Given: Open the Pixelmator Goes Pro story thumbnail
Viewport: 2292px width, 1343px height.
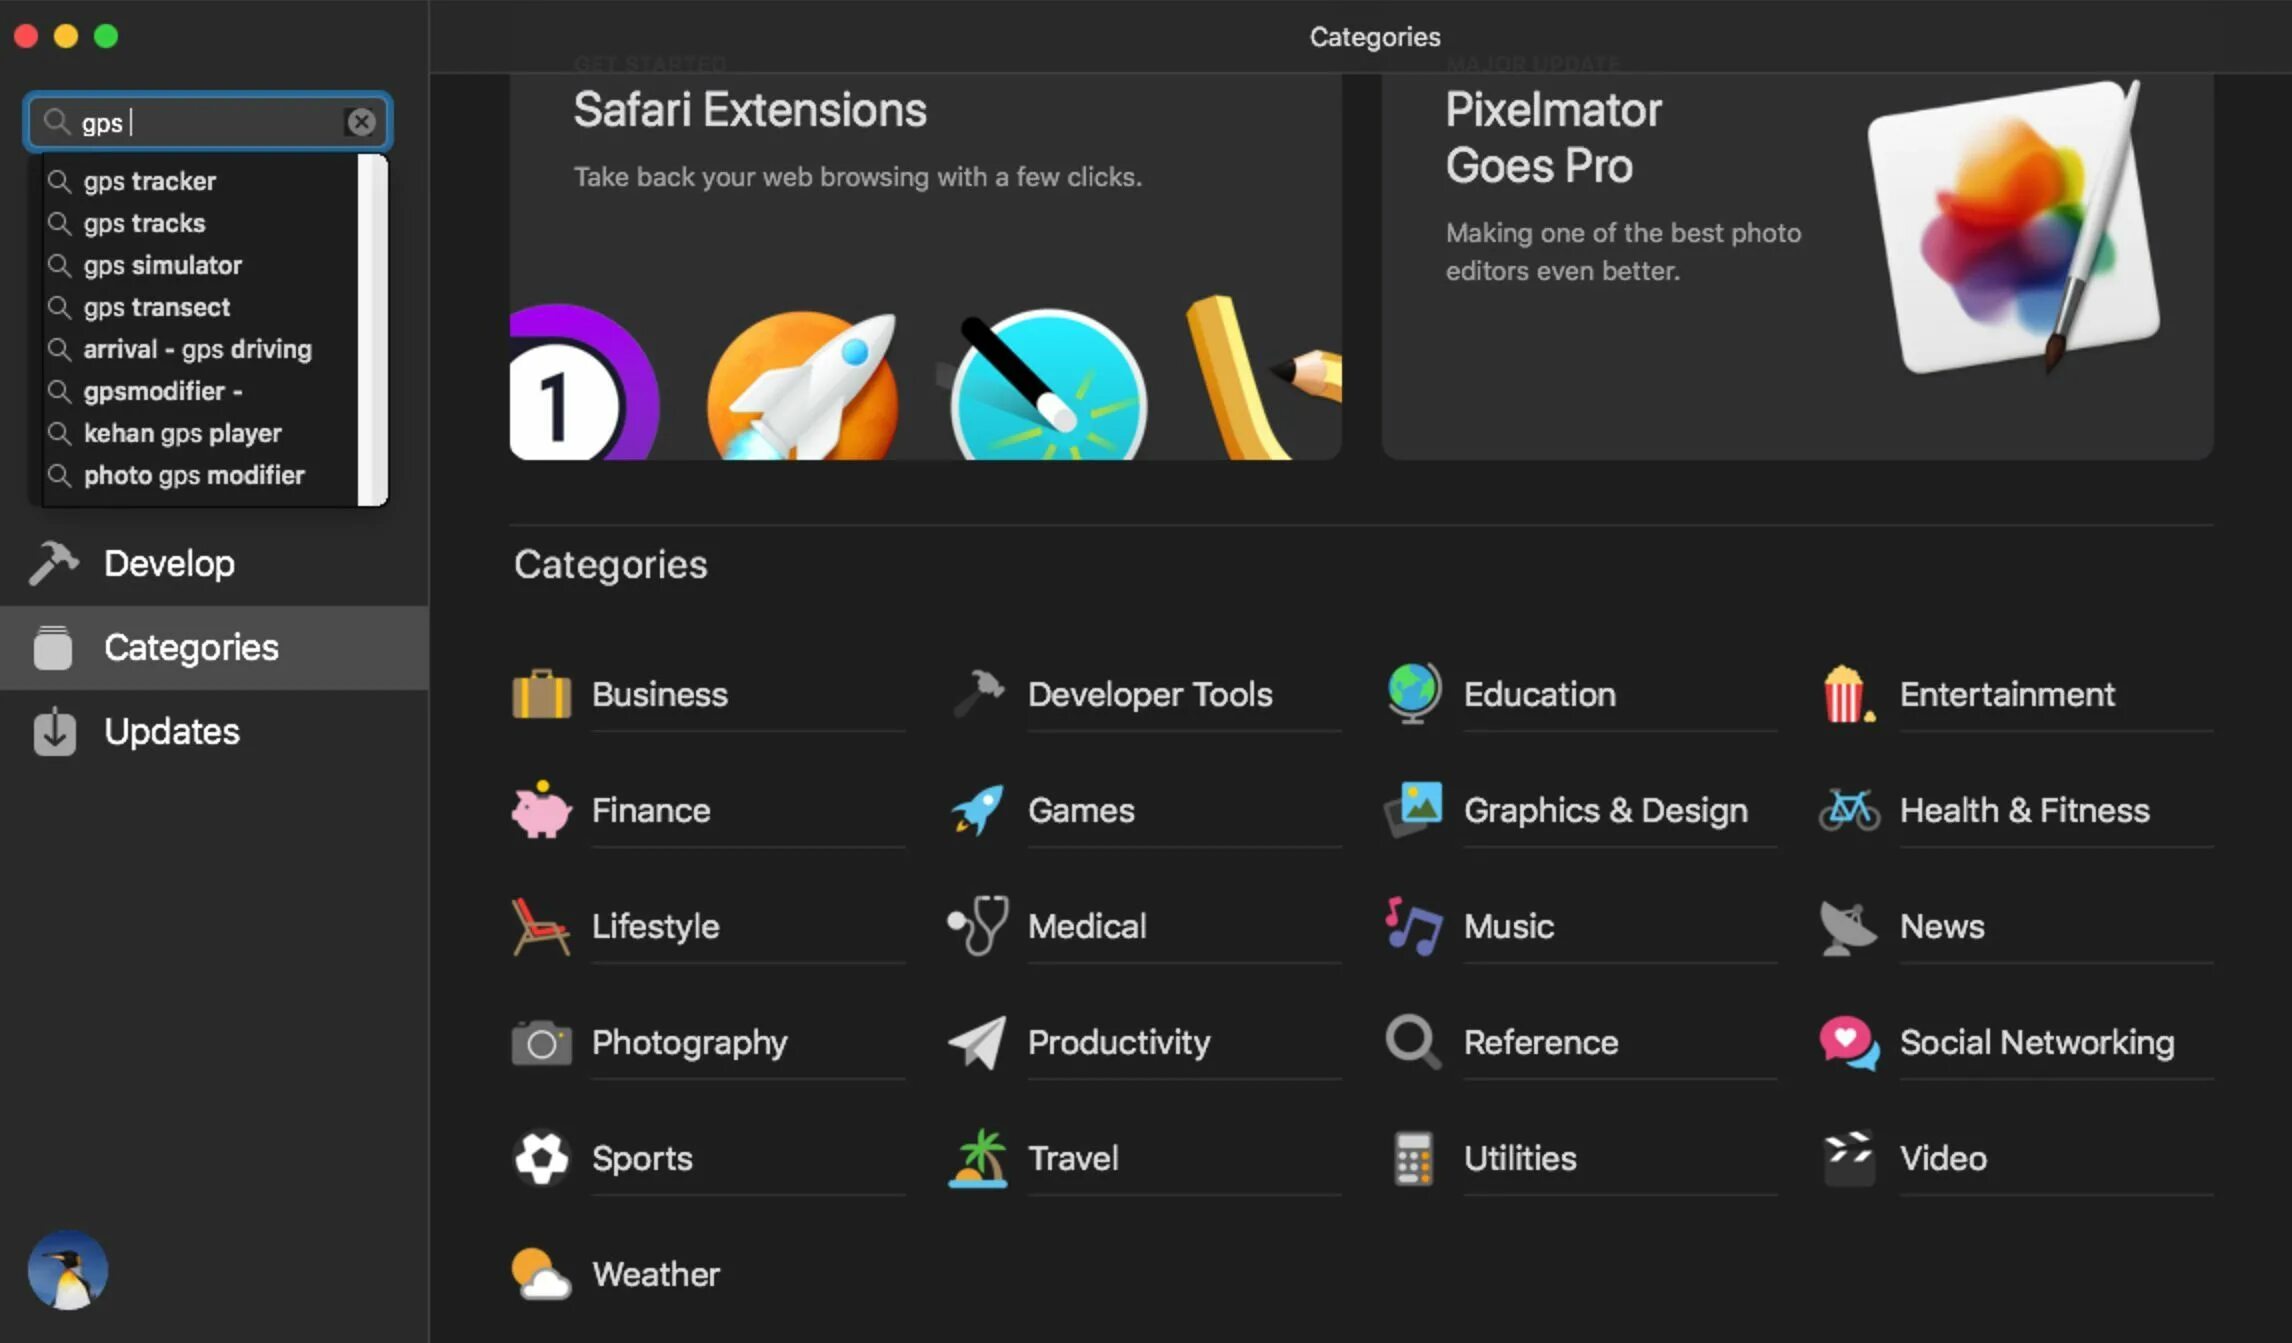Looking at the screenshot, I should (x=2013, y=226).
